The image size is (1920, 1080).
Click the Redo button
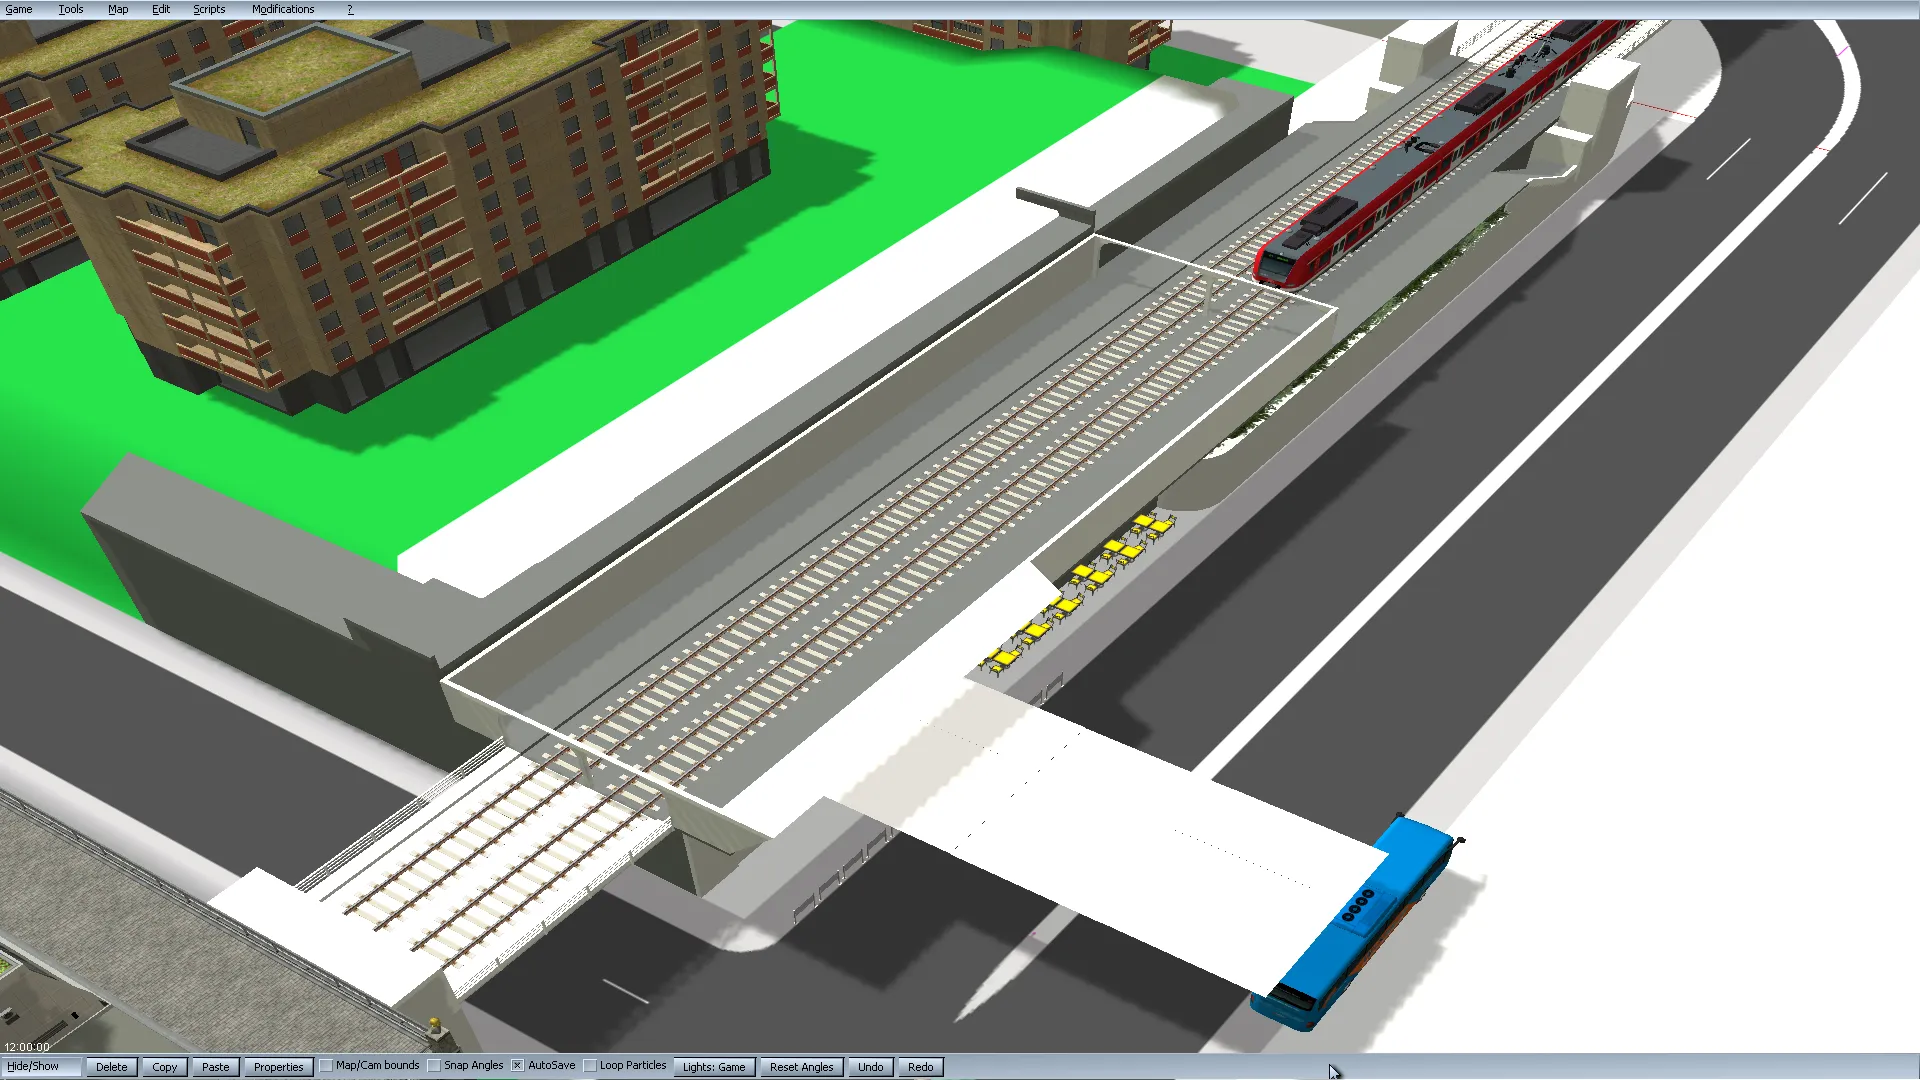pyautogui.click(x=920, y=1067)
